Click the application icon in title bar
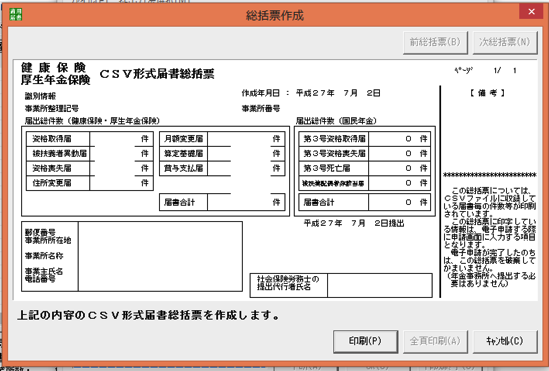This screenshot has width=549, height=371. pyautogui.click(x=16, y=14)
